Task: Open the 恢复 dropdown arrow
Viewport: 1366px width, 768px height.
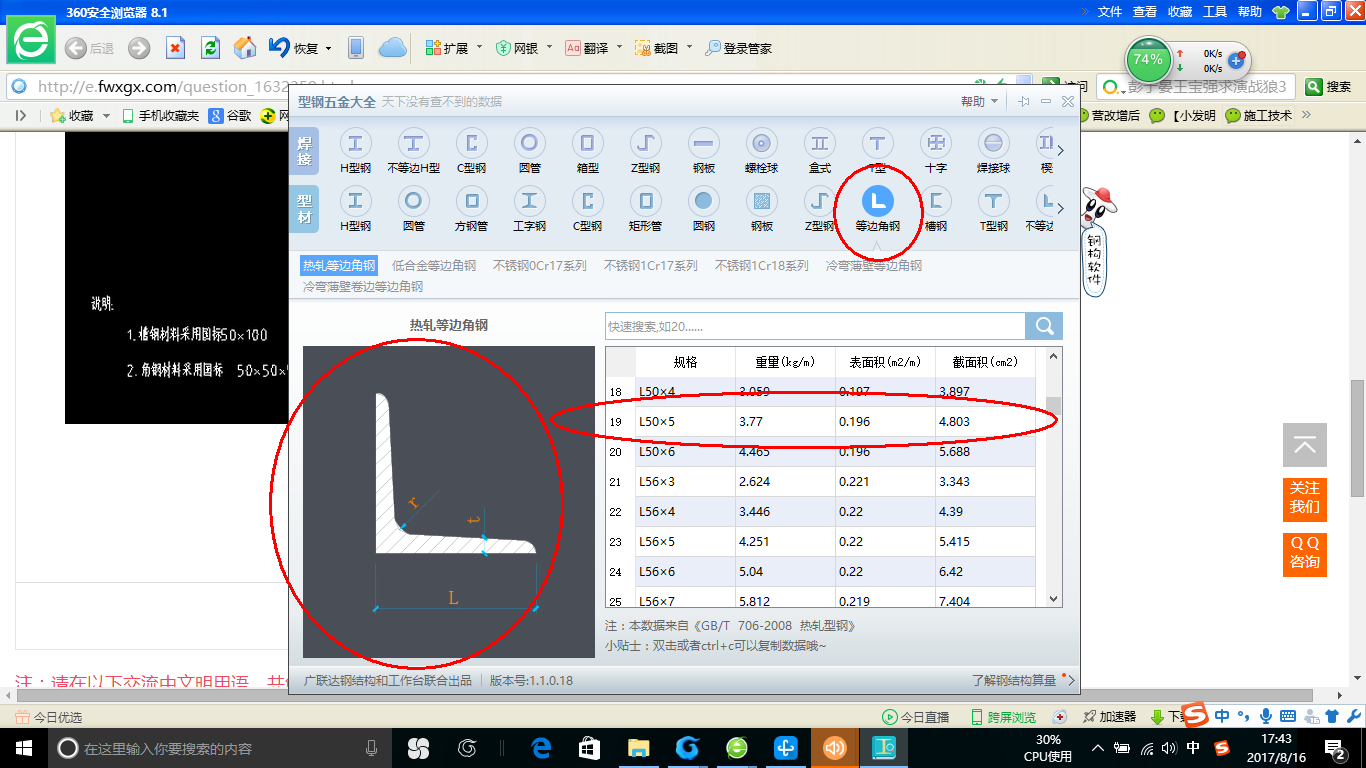Action: (x=327, y=47)
